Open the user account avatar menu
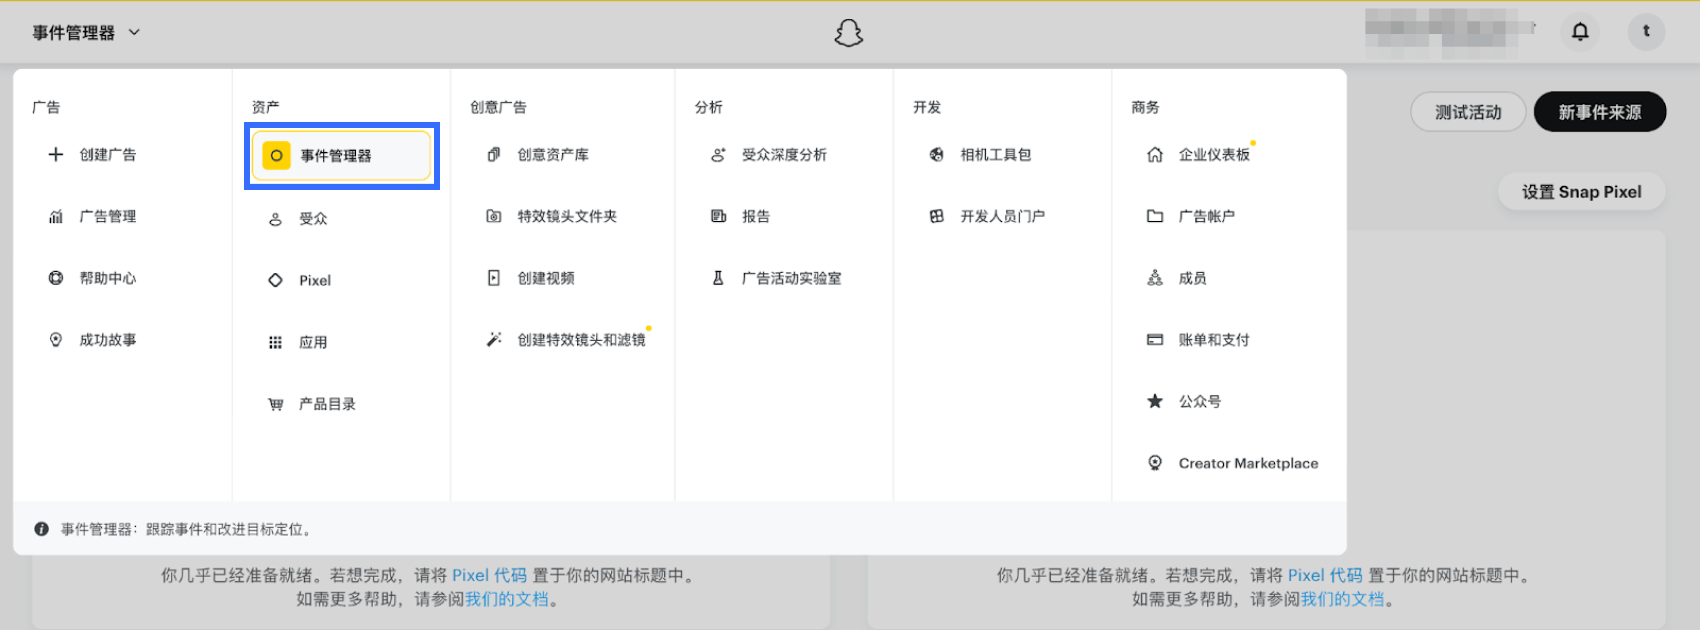 [x=1646, y=32]
